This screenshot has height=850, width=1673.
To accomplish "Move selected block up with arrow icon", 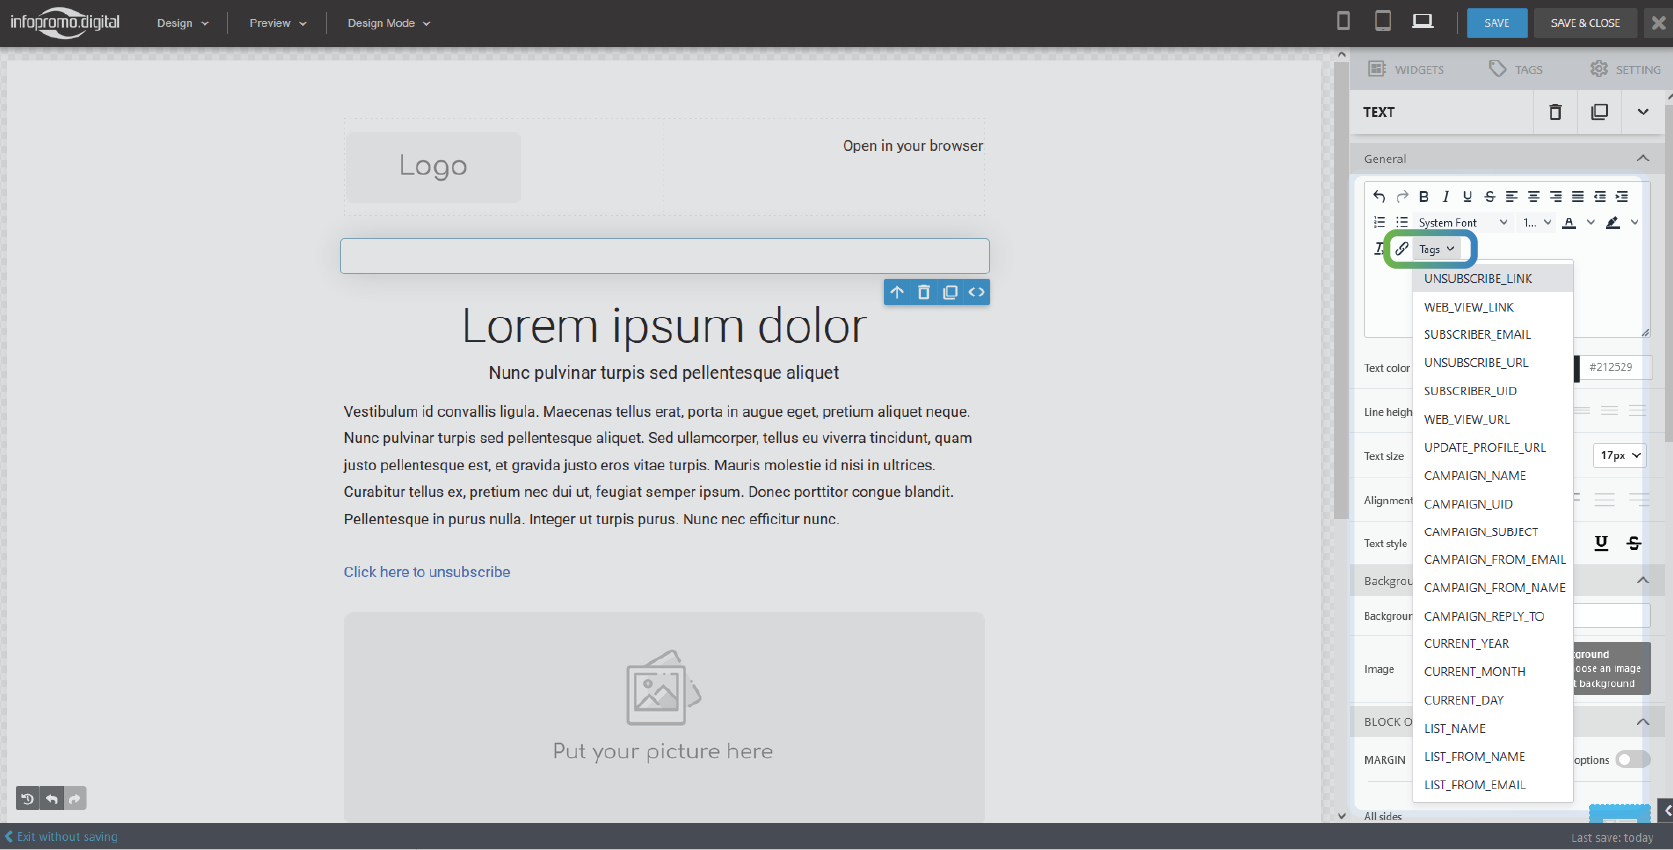I will click(897, 292).
